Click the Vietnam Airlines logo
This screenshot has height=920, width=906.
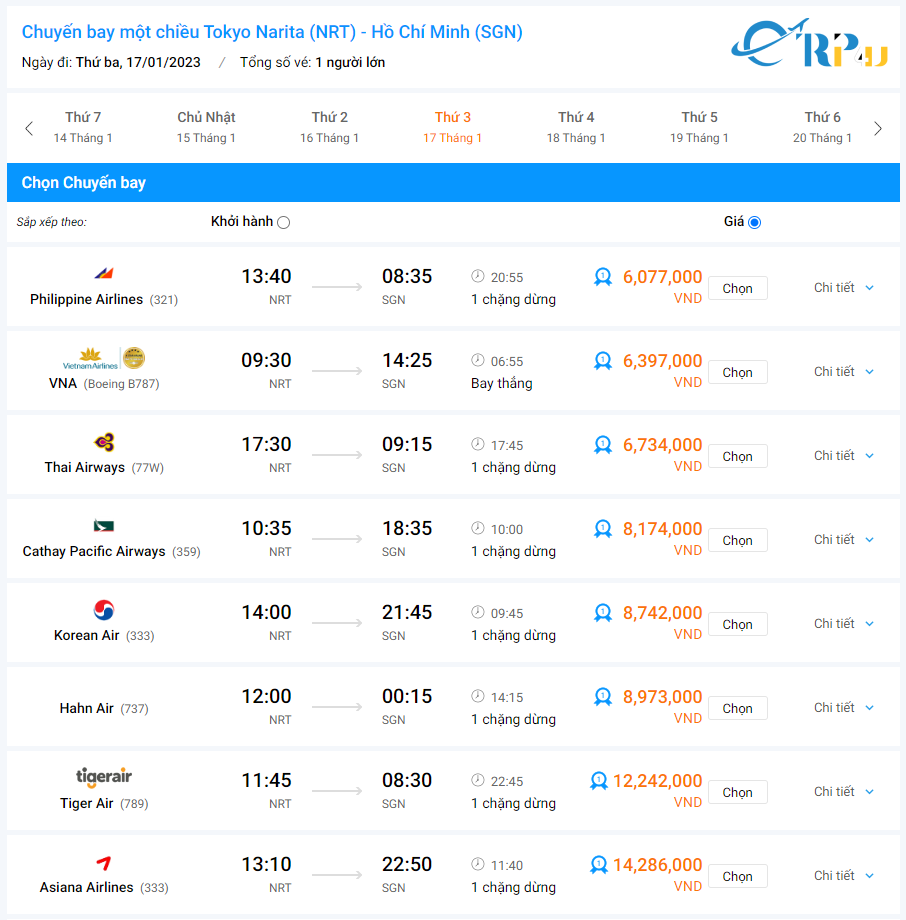(104, 358)
